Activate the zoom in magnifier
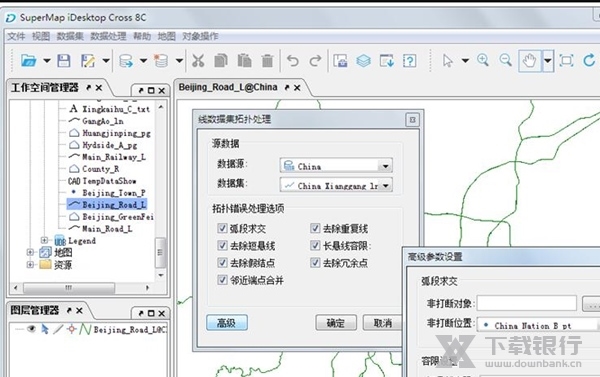This screenshot has width=600, height=377. [x=483, y=60]
